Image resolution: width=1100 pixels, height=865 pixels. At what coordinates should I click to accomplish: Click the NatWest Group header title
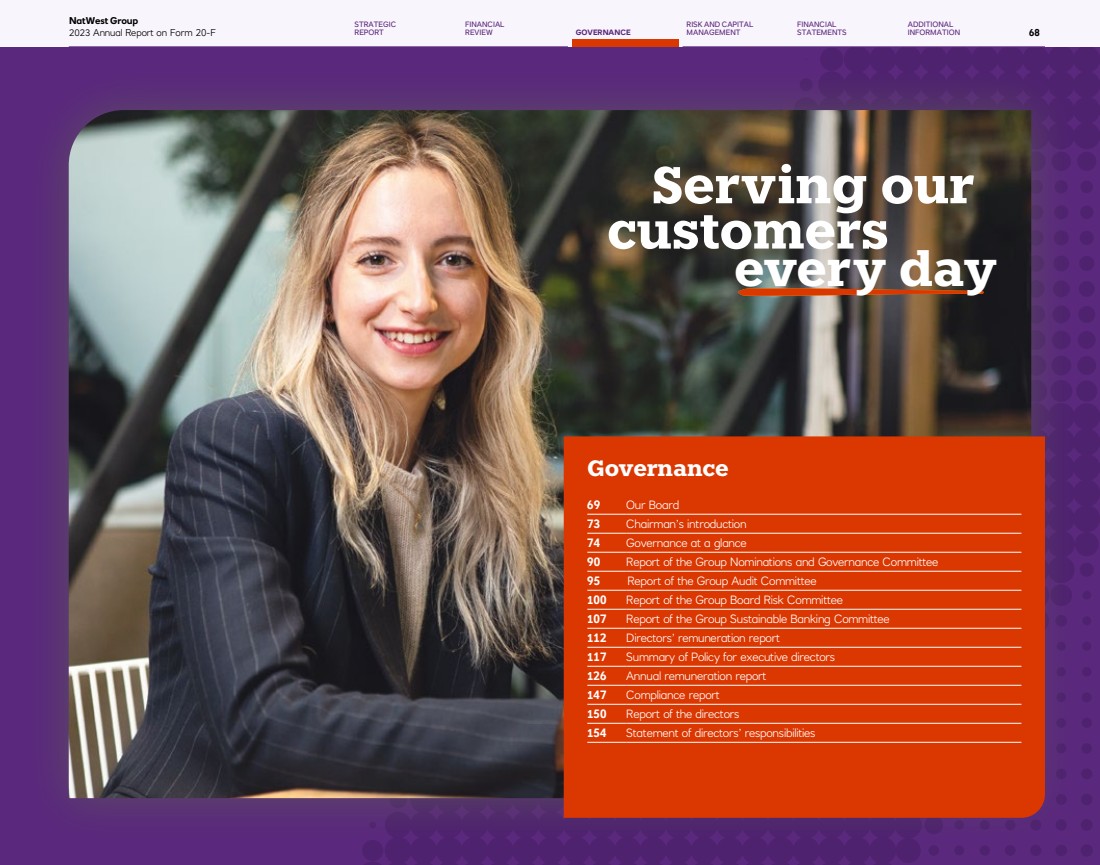tap(103, 20)
